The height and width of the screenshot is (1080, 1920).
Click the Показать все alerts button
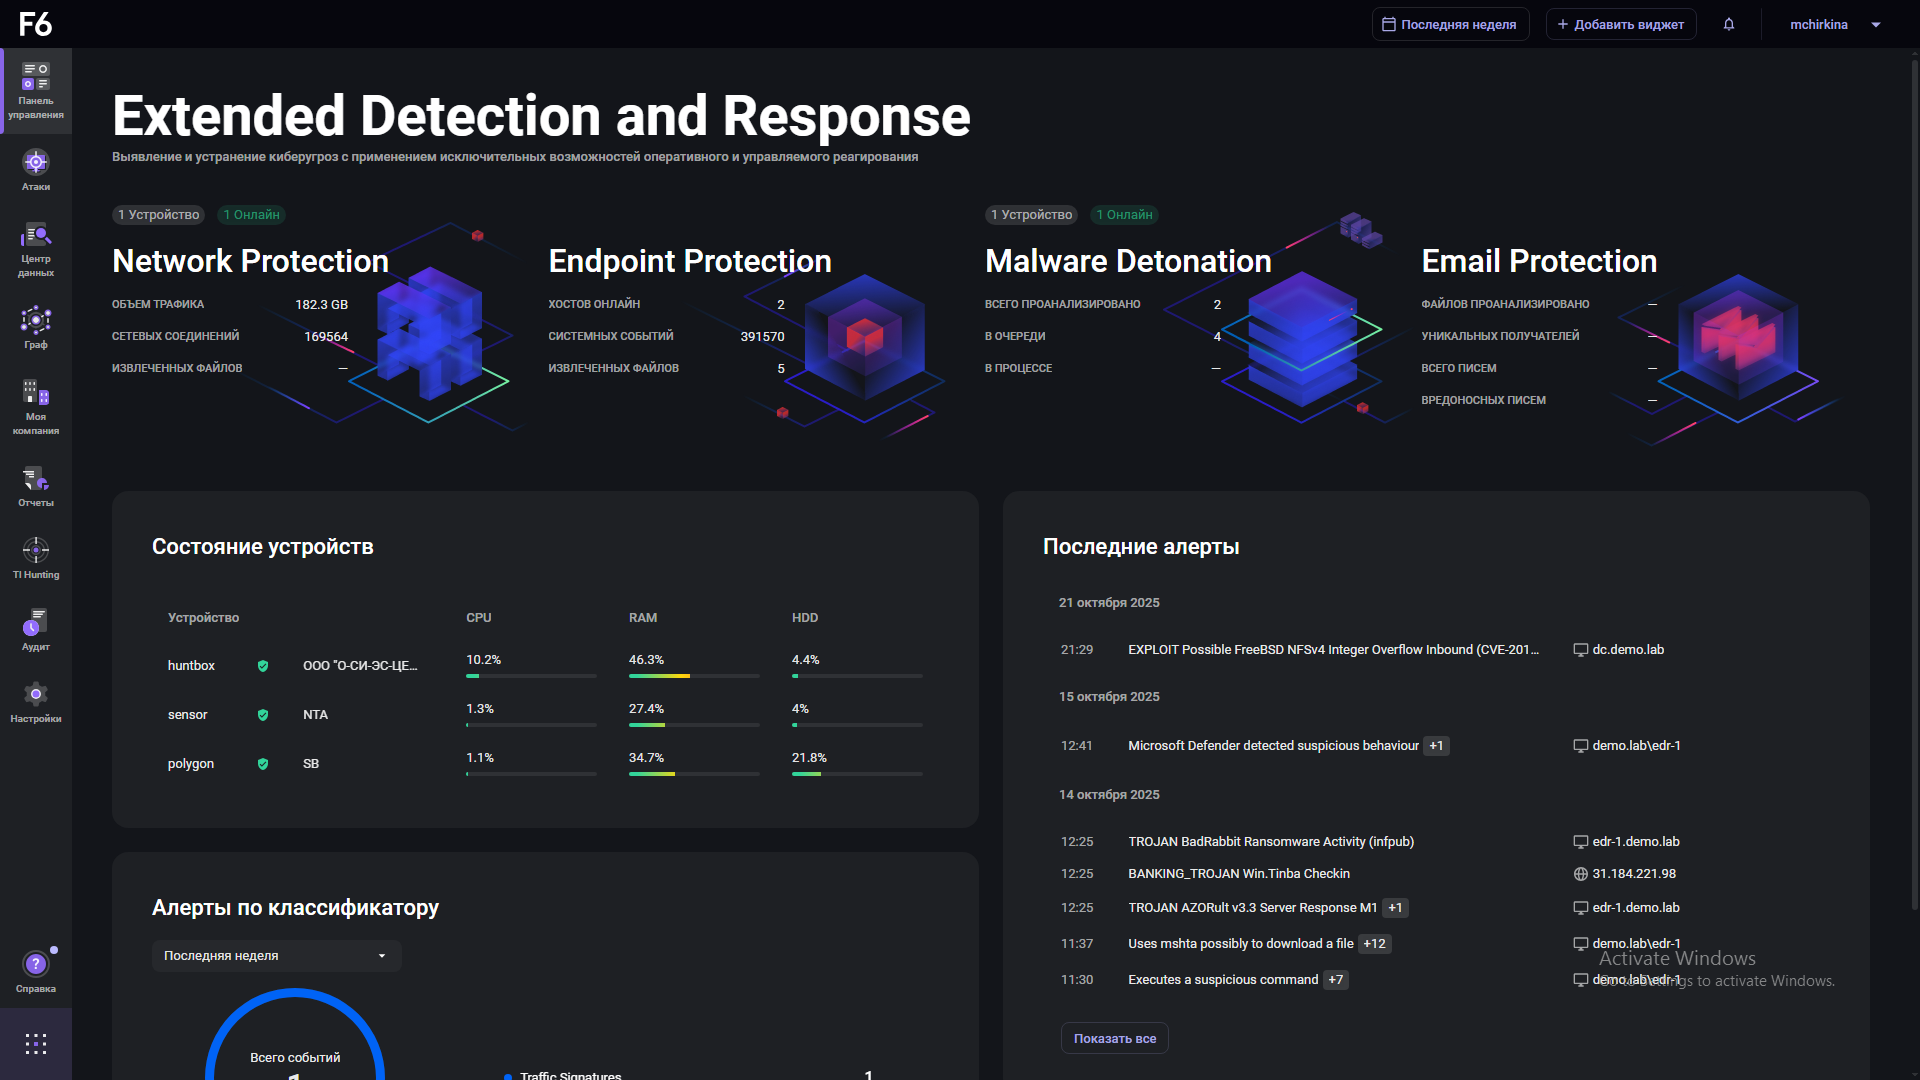point(1114,1038)
